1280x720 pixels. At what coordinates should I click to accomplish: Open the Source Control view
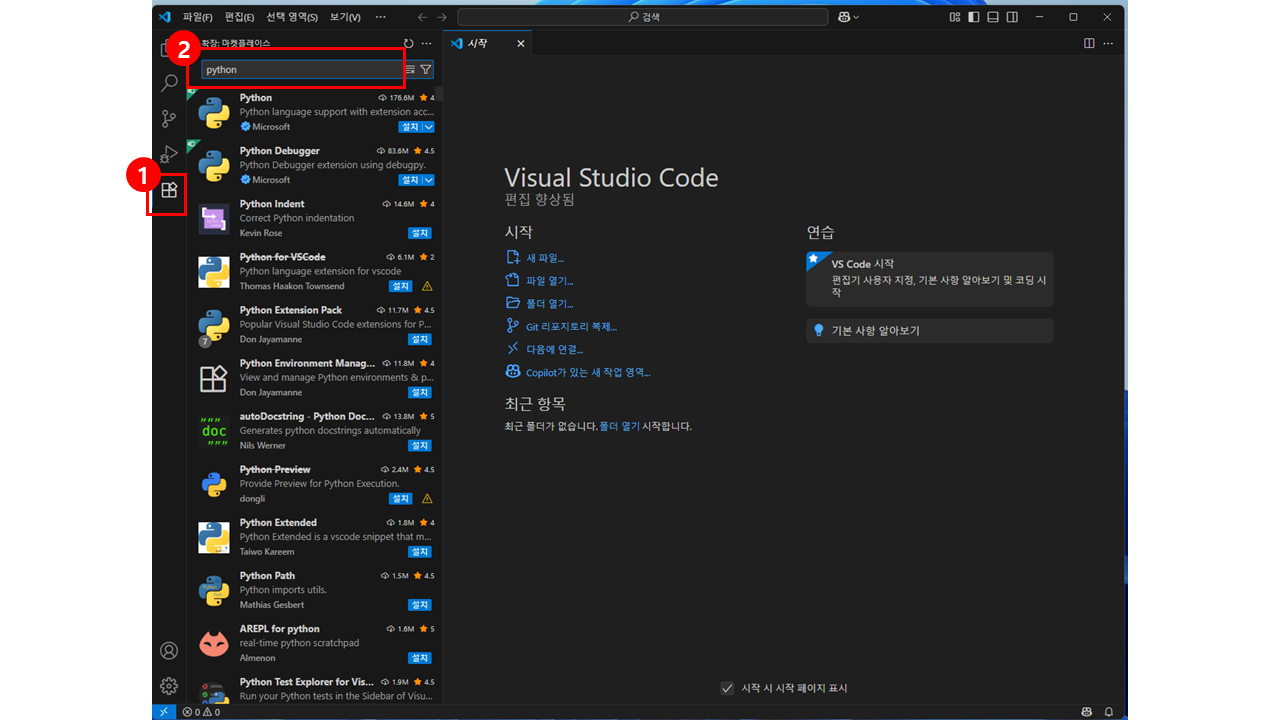pos(169,119)
